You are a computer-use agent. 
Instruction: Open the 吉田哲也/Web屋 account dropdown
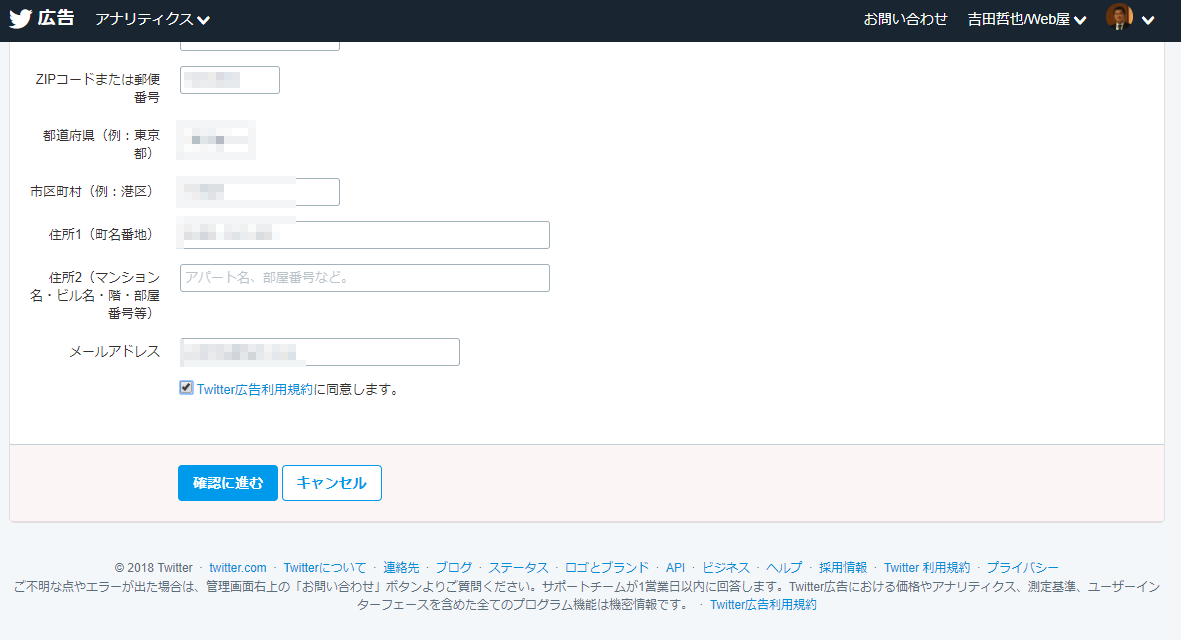(x=1026, y=20)
